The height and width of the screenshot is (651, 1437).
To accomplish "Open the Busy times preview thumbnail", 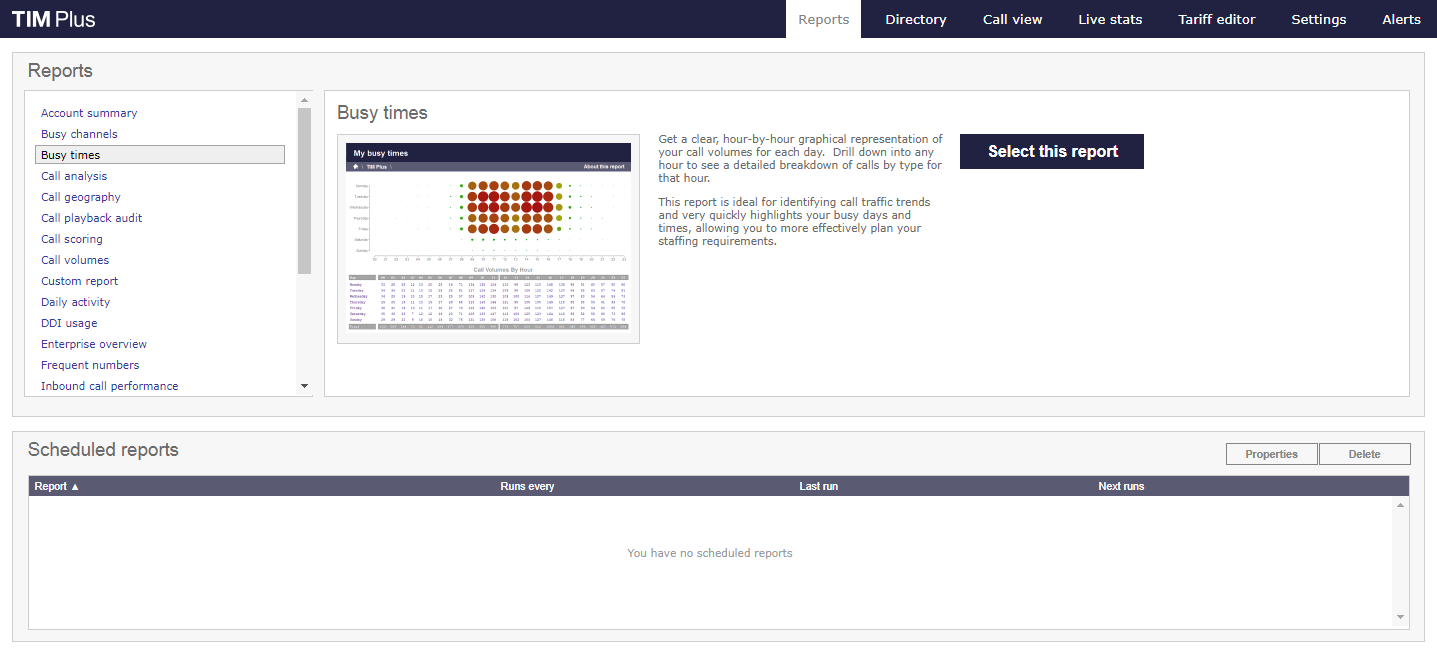I will [488, 239].
